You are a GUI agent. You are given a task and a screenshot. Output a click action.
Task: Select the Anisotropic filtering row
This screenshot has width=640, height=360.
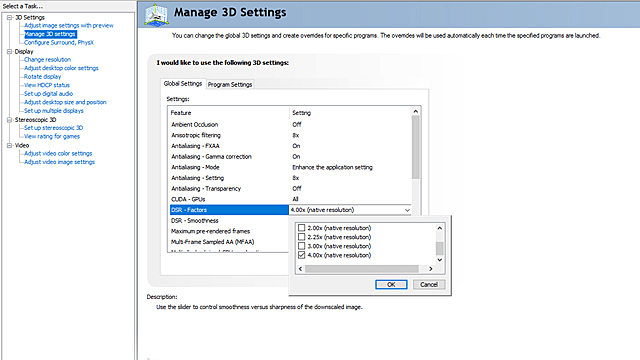(x=290, y=135)
